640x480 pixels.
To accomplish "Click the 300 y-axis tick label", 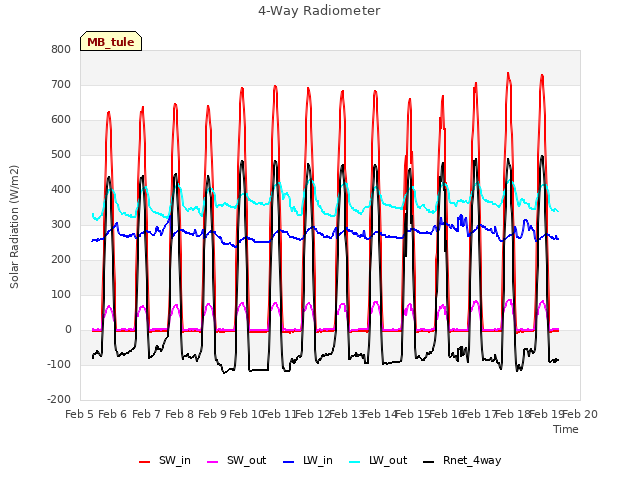I will tap(61, 224).
